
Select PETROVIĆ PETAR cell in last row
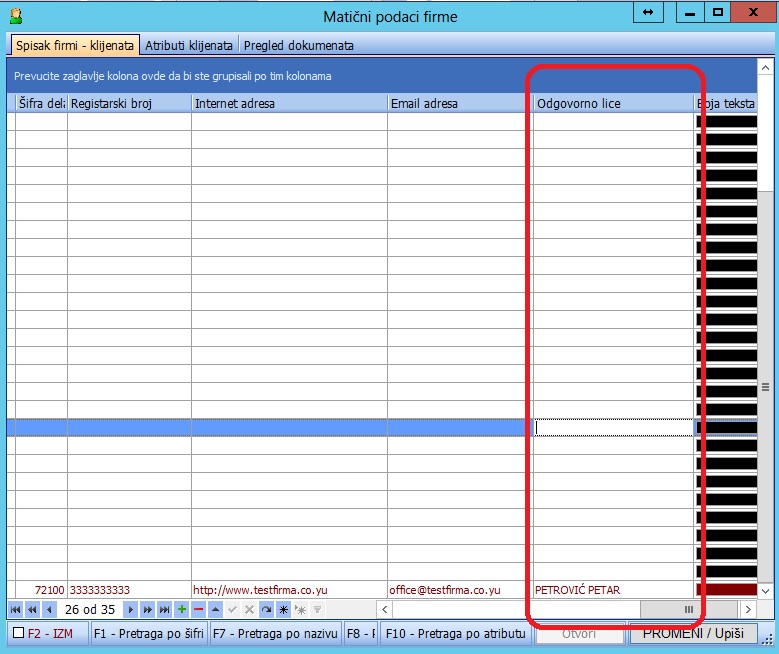(612, 590)
